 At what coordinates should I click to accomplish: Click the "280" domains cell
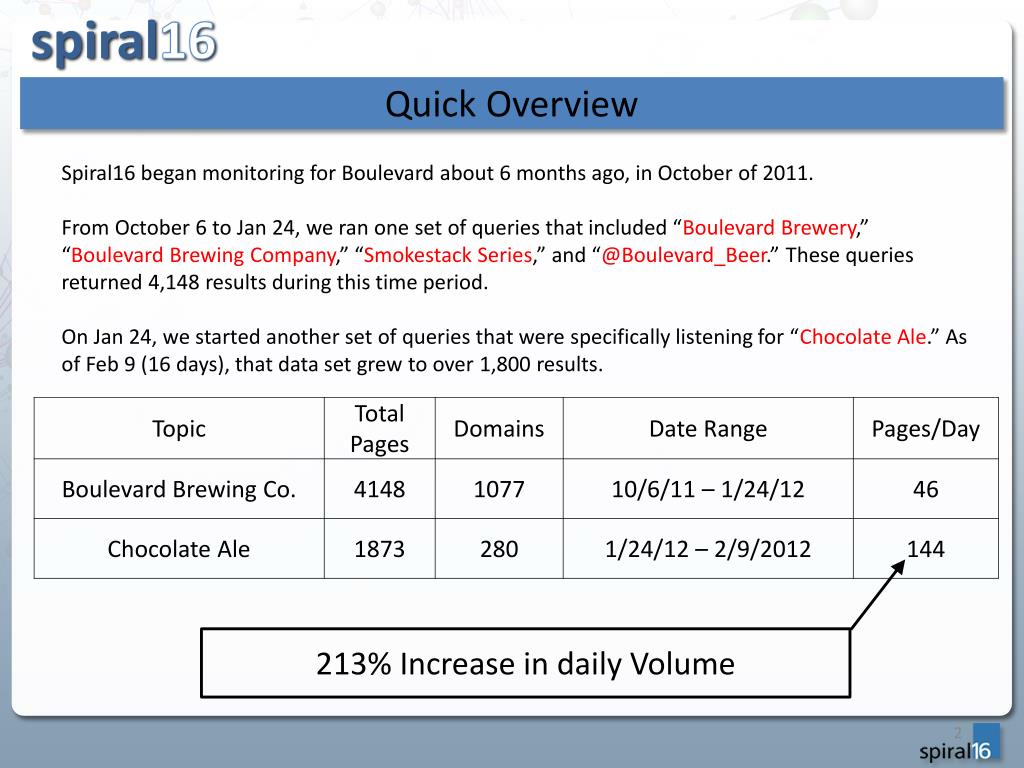click(499, 549)
